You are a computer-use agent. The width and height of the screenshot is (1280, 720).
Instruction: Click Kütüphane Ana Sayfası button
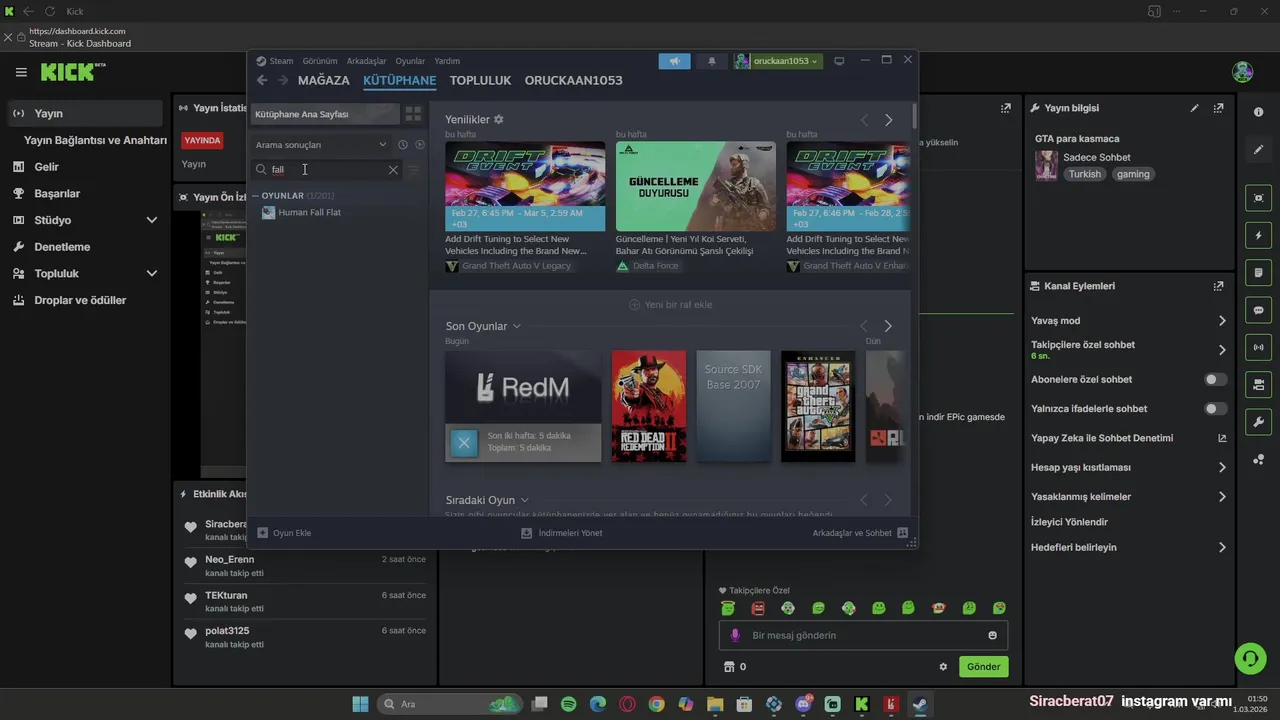pyautogui.click(x=323, y=114)
